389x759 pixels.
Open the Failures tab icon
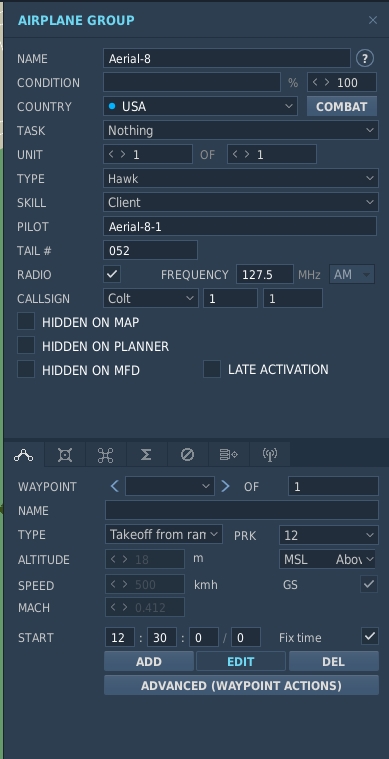[x=187, y=455]
